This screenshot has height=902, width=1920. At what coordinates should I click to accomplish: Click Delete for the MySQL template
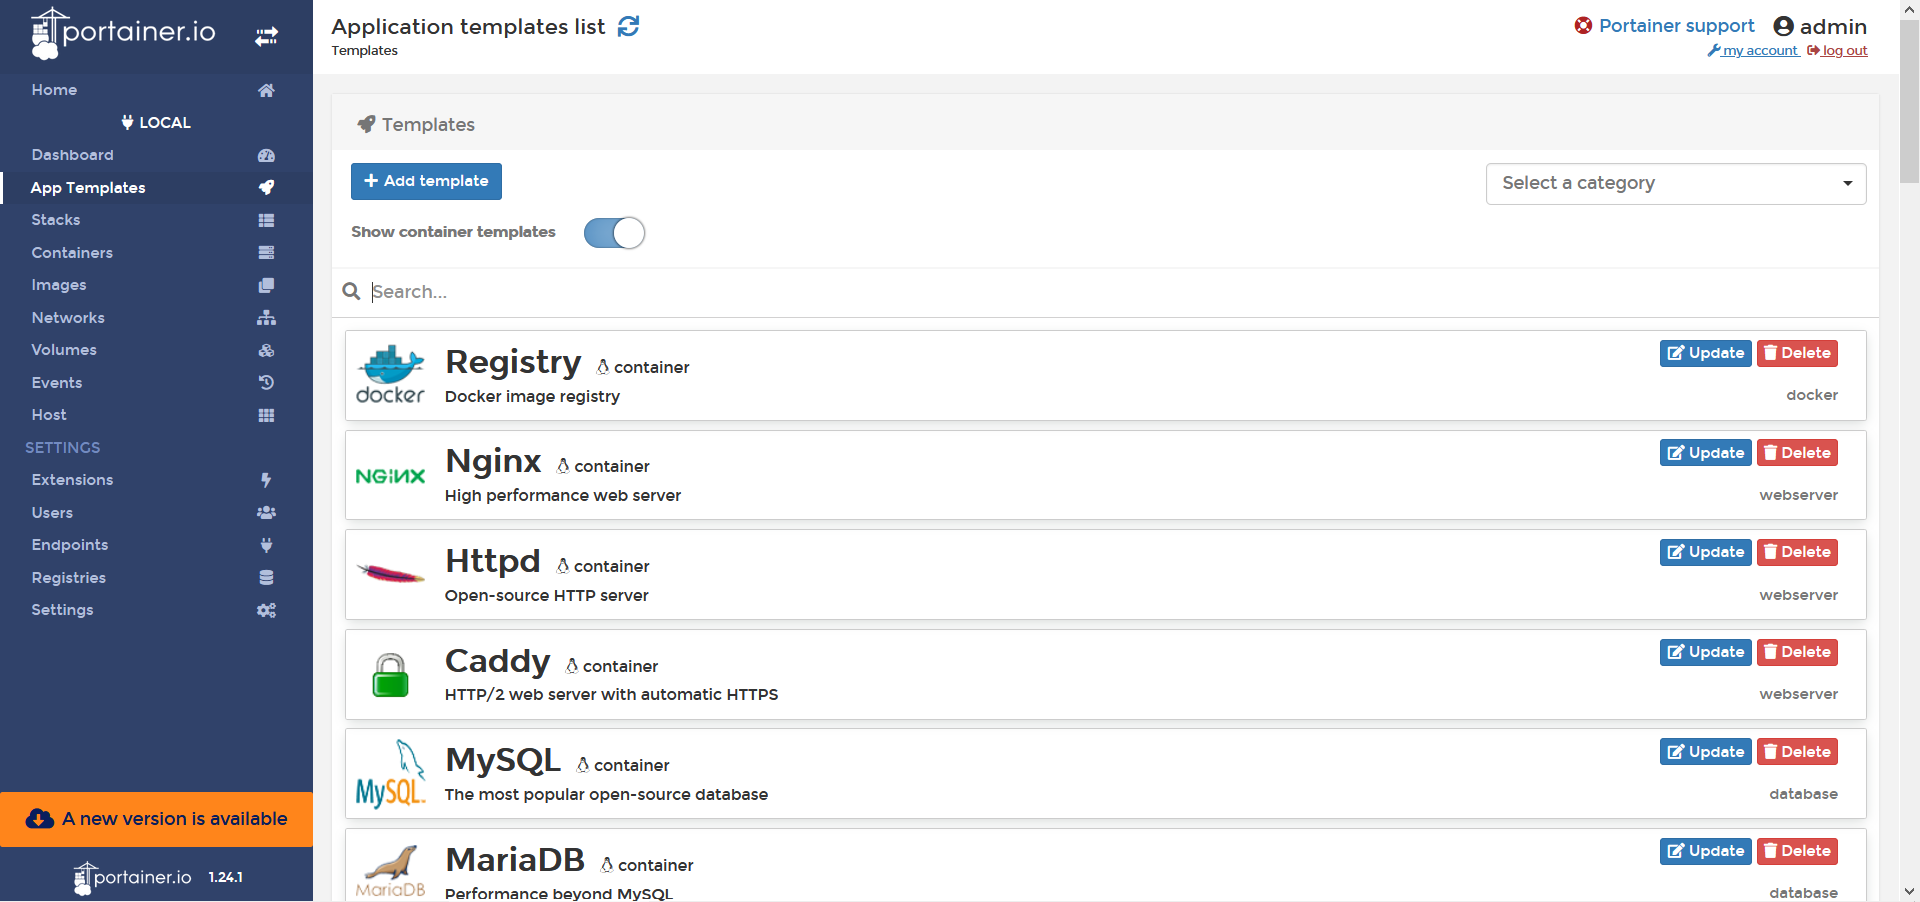pyautogui.click(x=1797, y=752)
